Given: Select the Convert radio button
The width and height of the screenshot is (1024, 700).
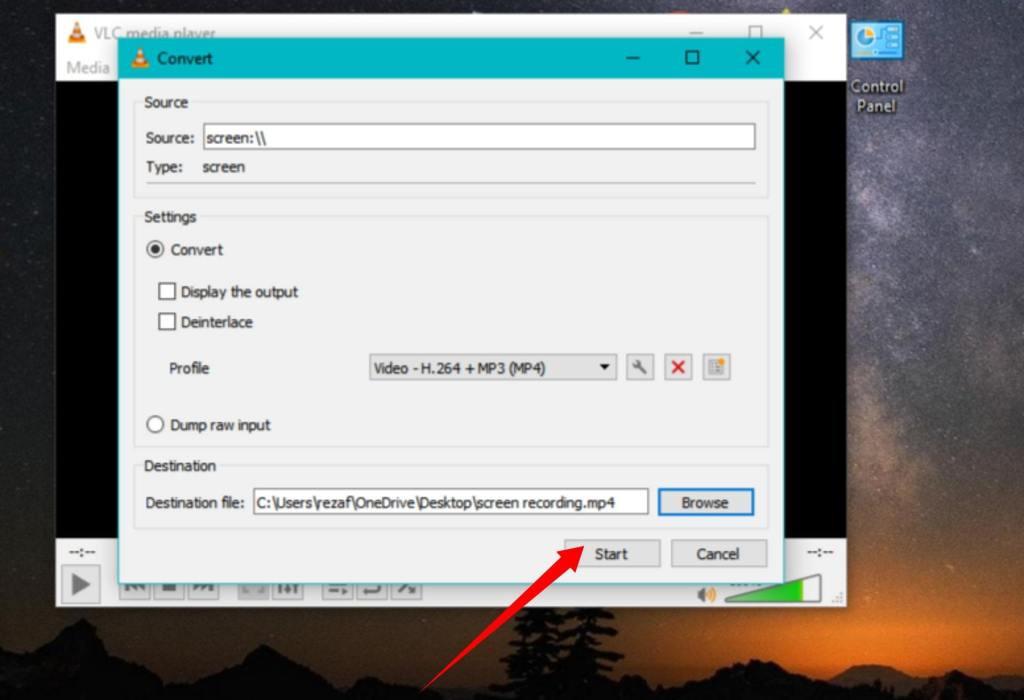Looking at the screenshot, I should point(155,250).
